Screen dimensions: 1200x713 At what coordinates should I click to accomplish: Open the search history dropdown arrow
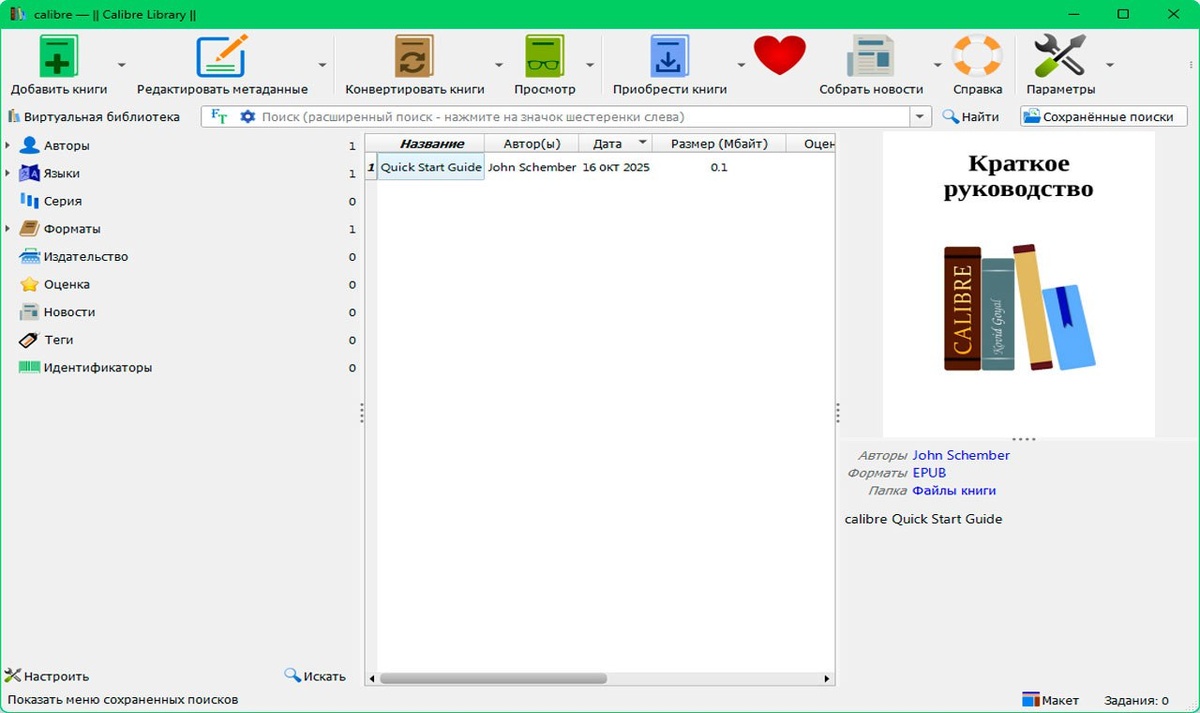click(x=921, y=117)
